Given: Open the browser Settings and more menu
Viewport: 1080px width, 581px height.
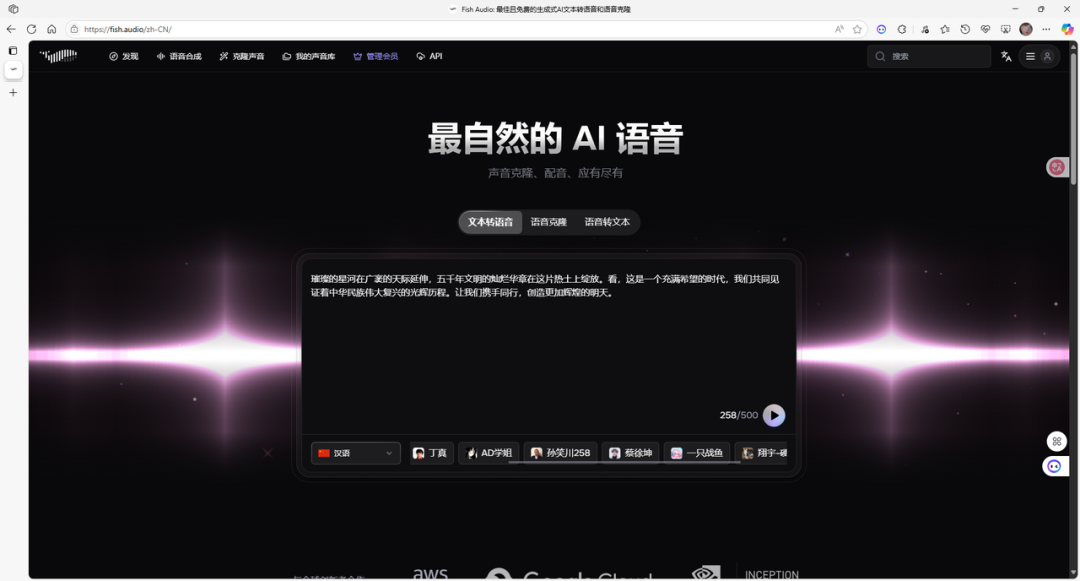Looking at the screenshot, I should [x=1046, y=29].
